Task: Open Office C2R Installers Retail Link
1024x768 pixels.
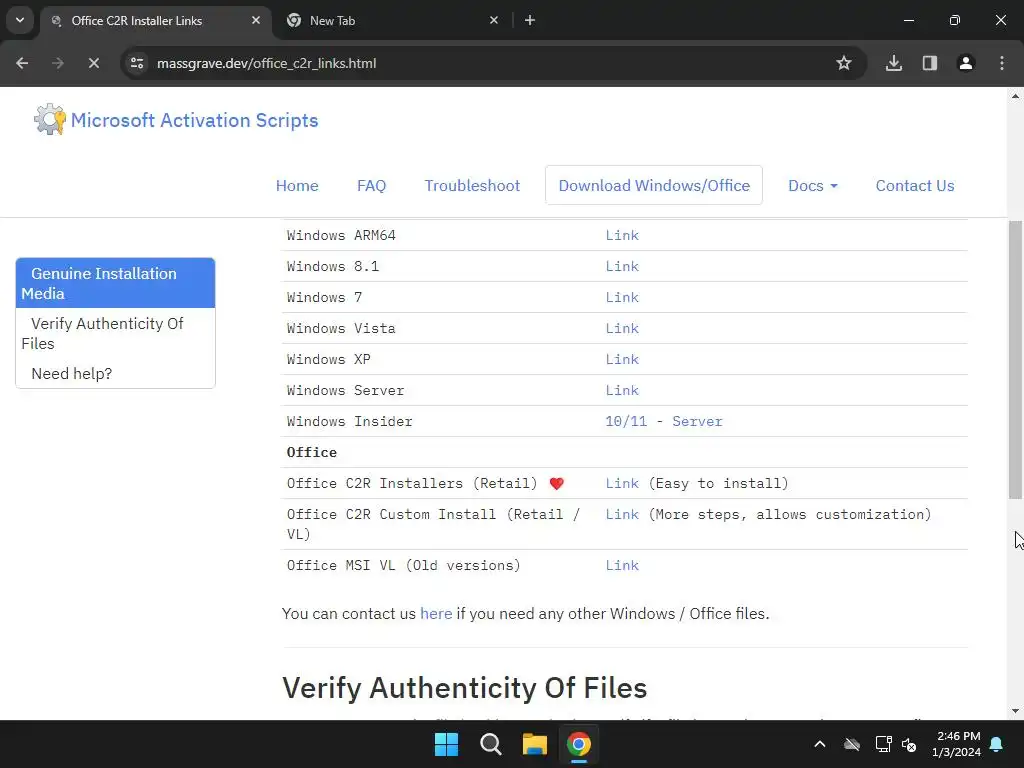Action: [622, 483]
